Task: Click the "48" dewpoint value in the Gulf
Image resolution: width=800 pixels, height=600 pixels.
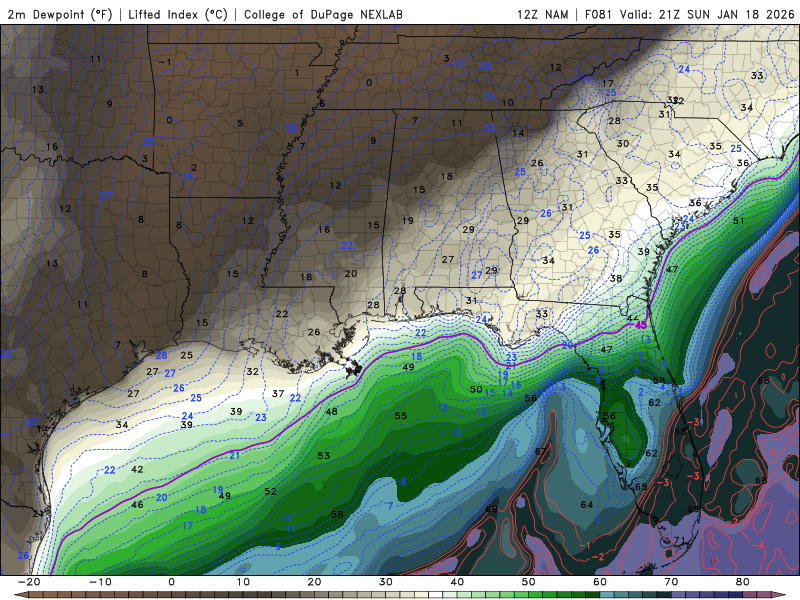Action: 332,411
